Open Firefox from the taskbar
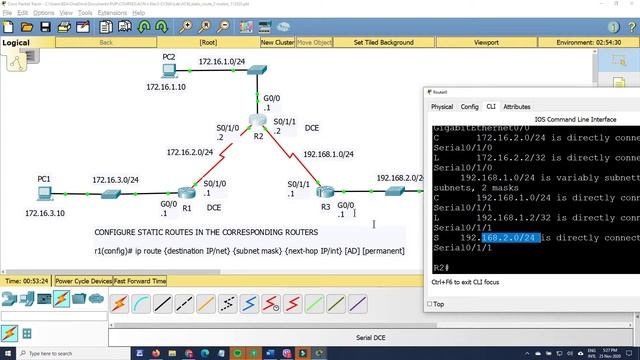640x360 pixels. click(156, 353)
